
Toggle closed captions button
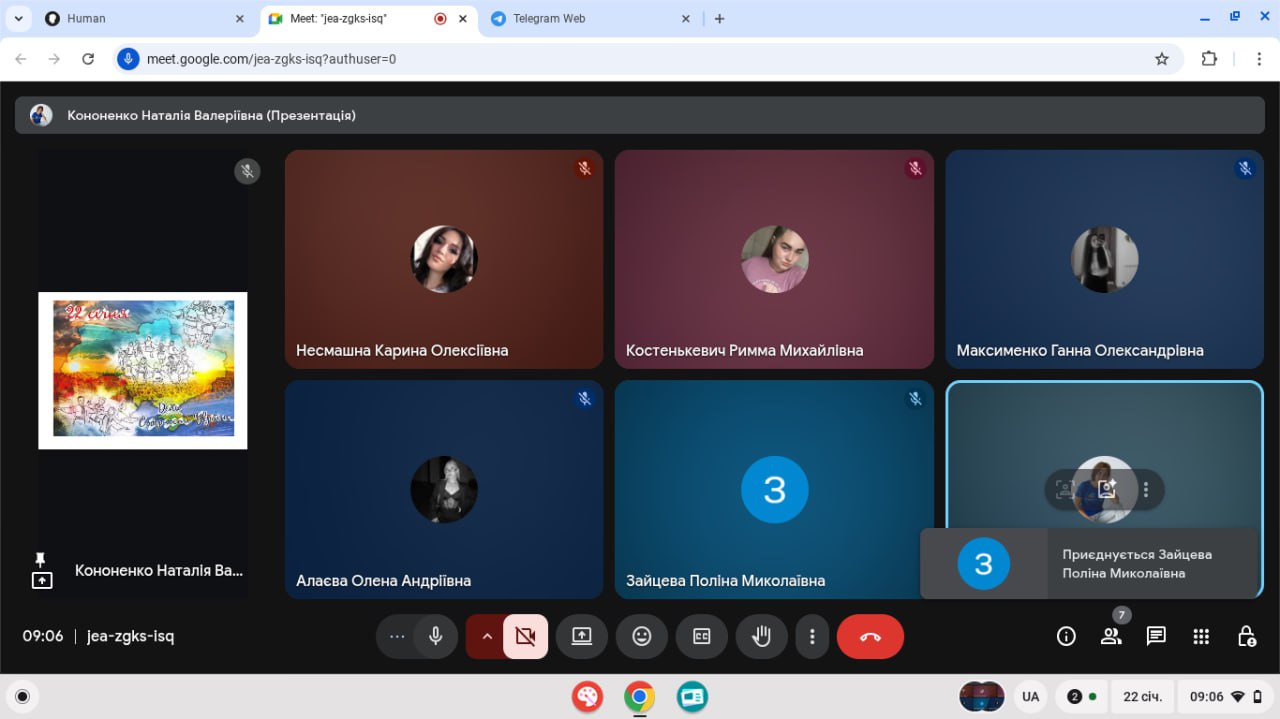[x=702, y=636]
